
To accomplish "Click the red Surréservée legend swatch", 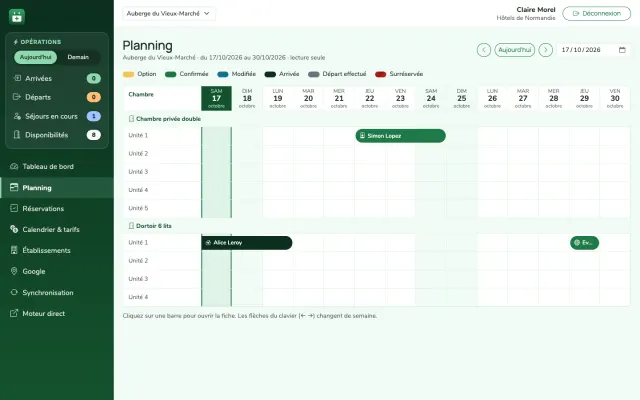I will tap(380, 74).
